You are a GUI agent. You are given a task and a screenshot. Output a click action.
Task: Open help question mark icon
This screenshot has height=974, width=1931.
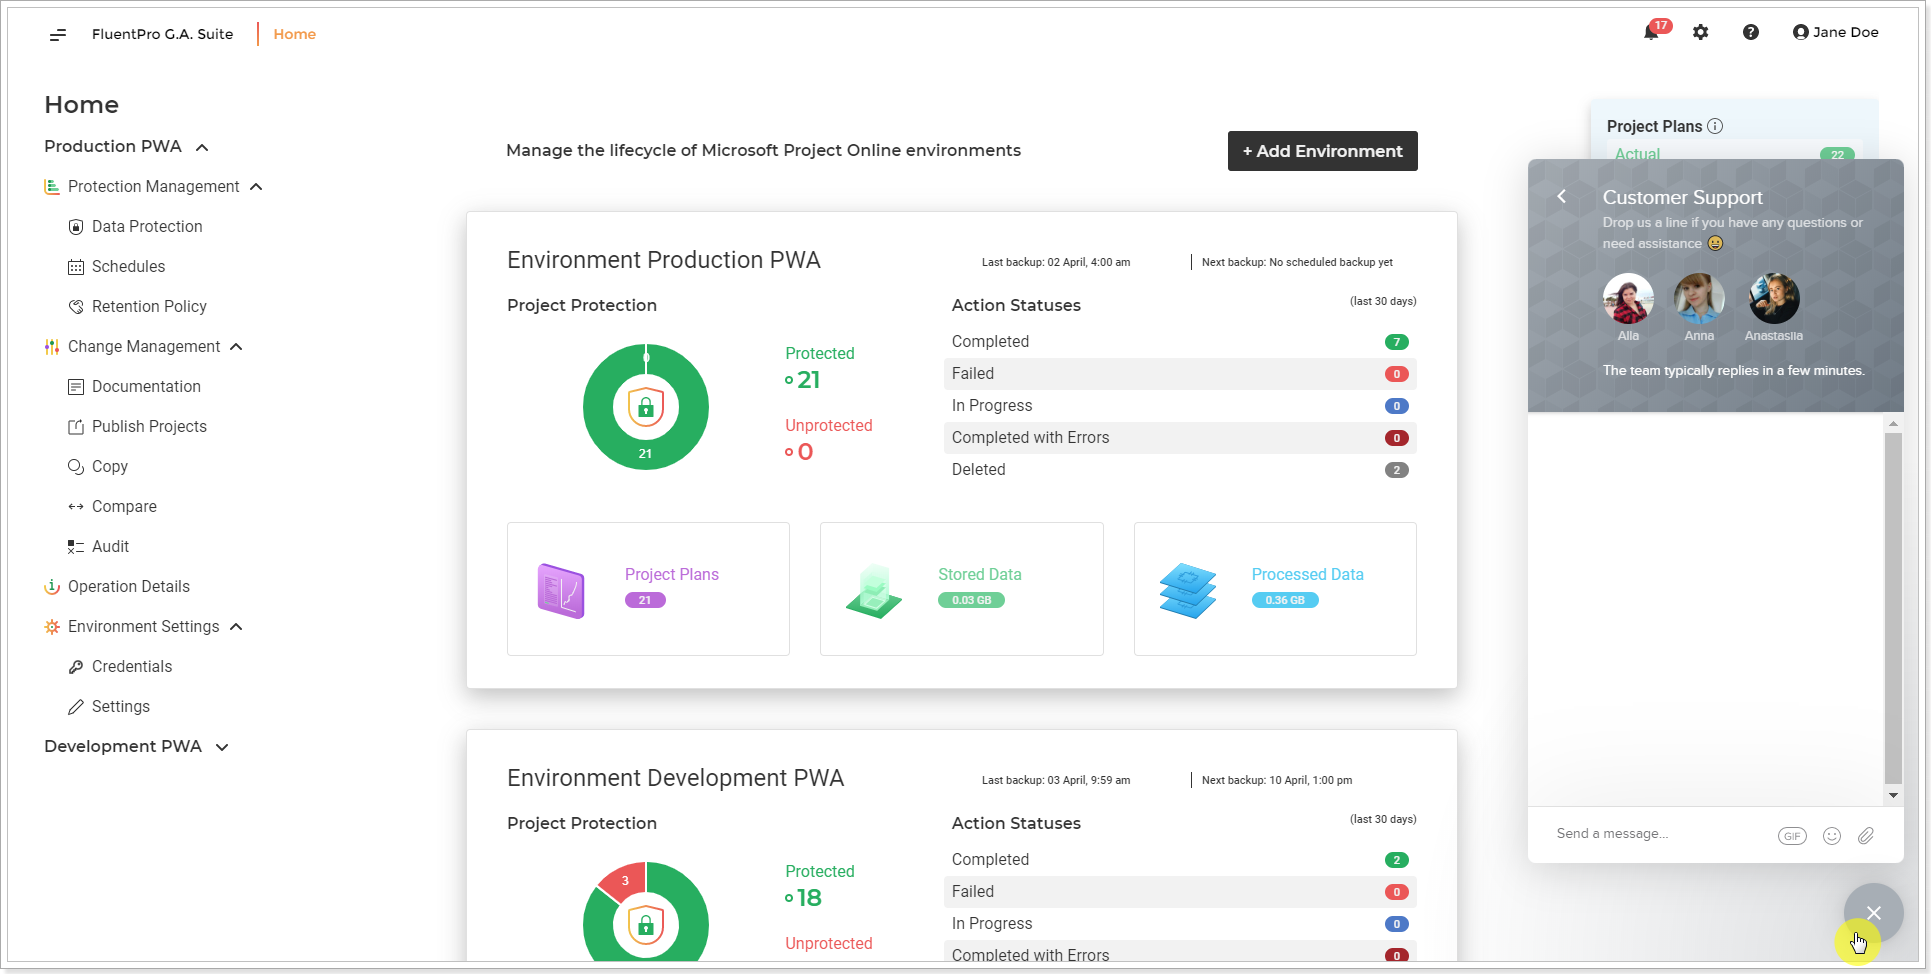pyautogui.click(x=1750, y=32)
